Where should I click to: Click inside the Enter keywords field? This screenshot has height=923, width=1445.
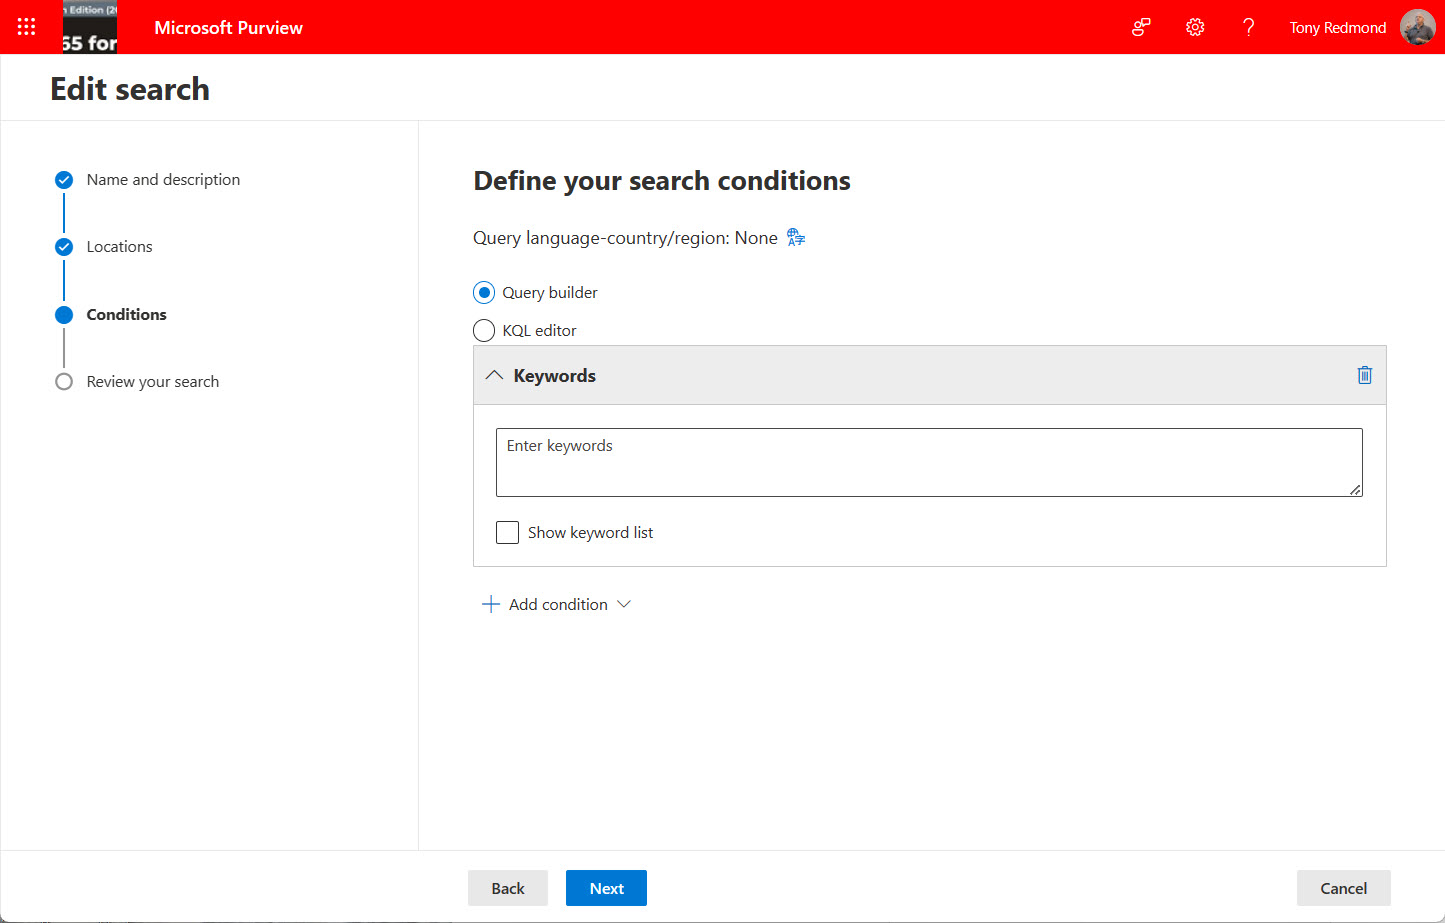coord(929,462)
